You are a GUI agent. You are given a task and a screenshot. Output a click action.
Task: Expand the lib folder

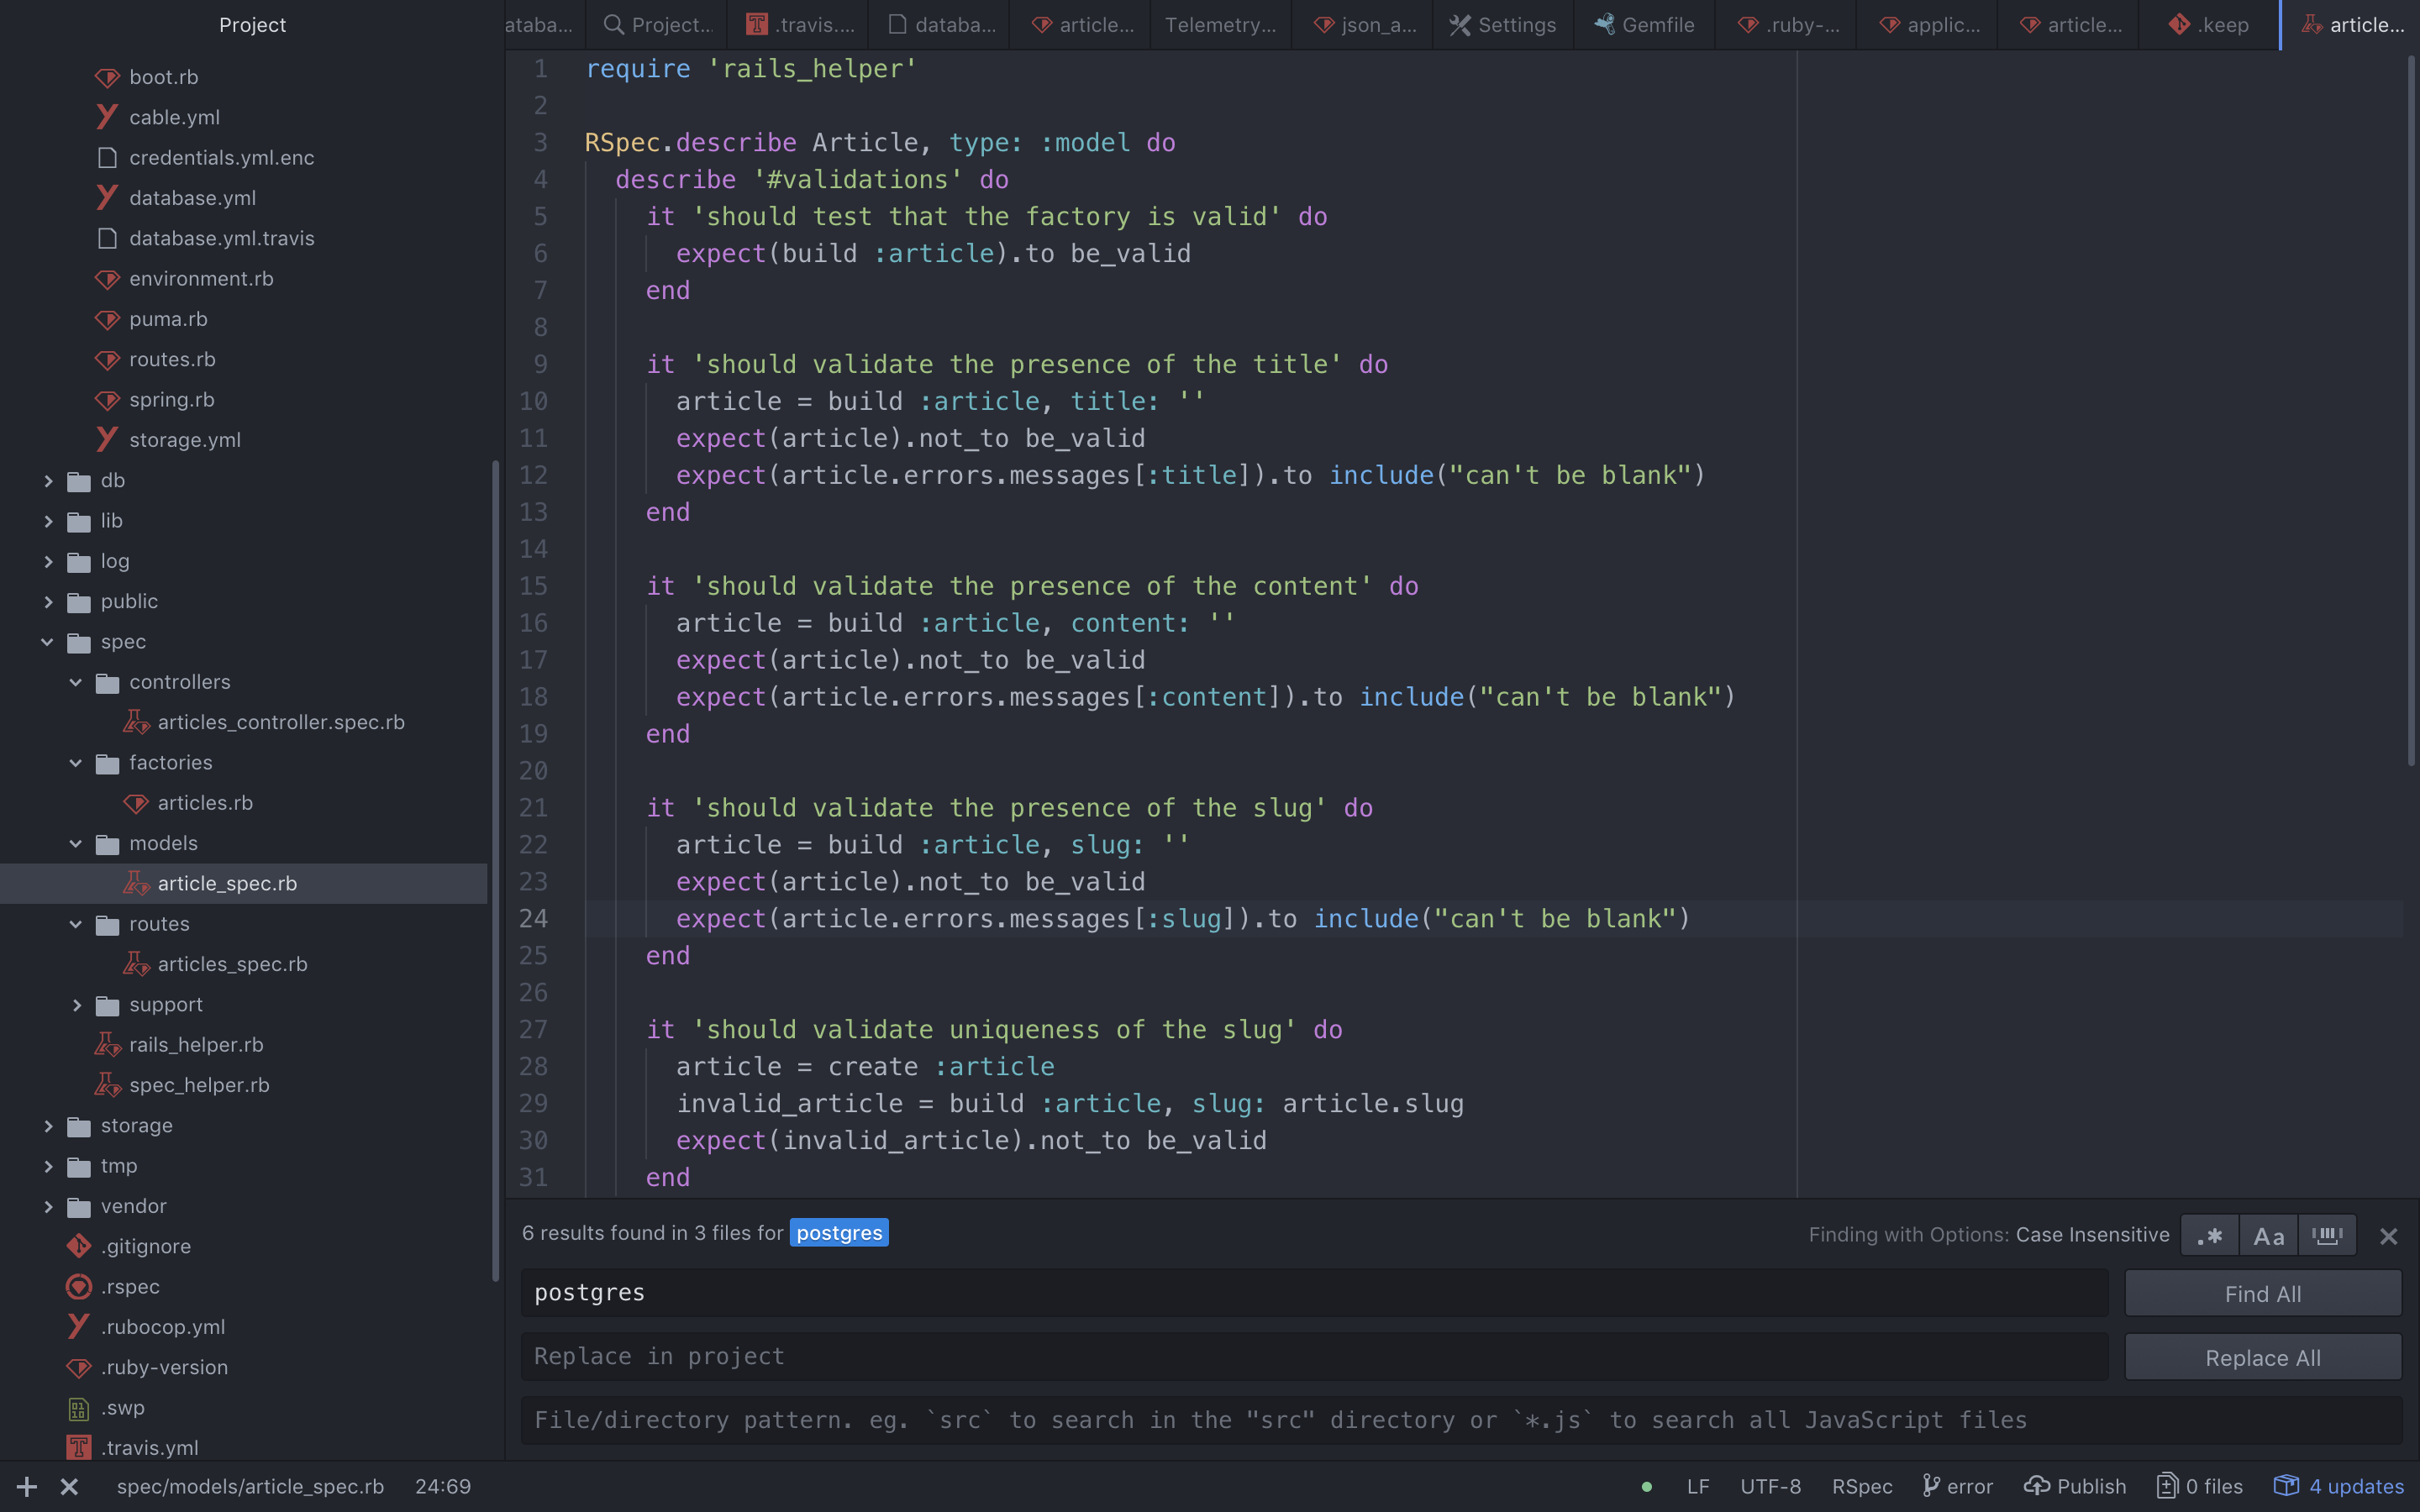(x=47, y=521)
